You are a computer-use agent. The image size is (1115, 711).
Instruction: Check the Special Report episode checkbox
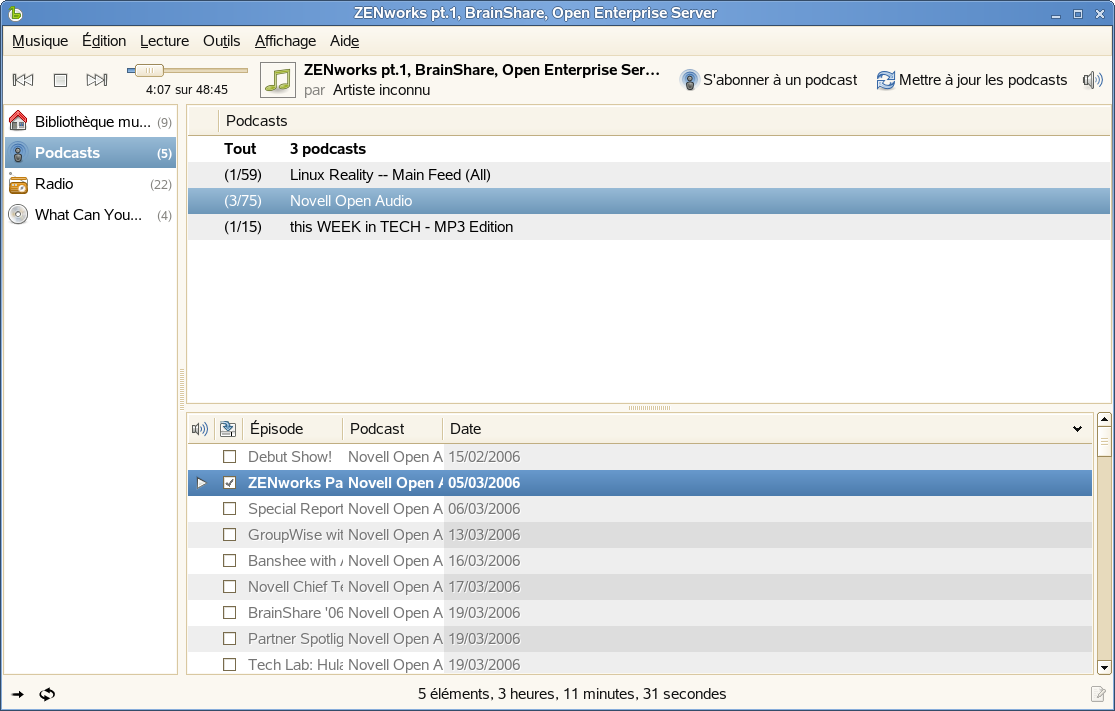[229, 508]
